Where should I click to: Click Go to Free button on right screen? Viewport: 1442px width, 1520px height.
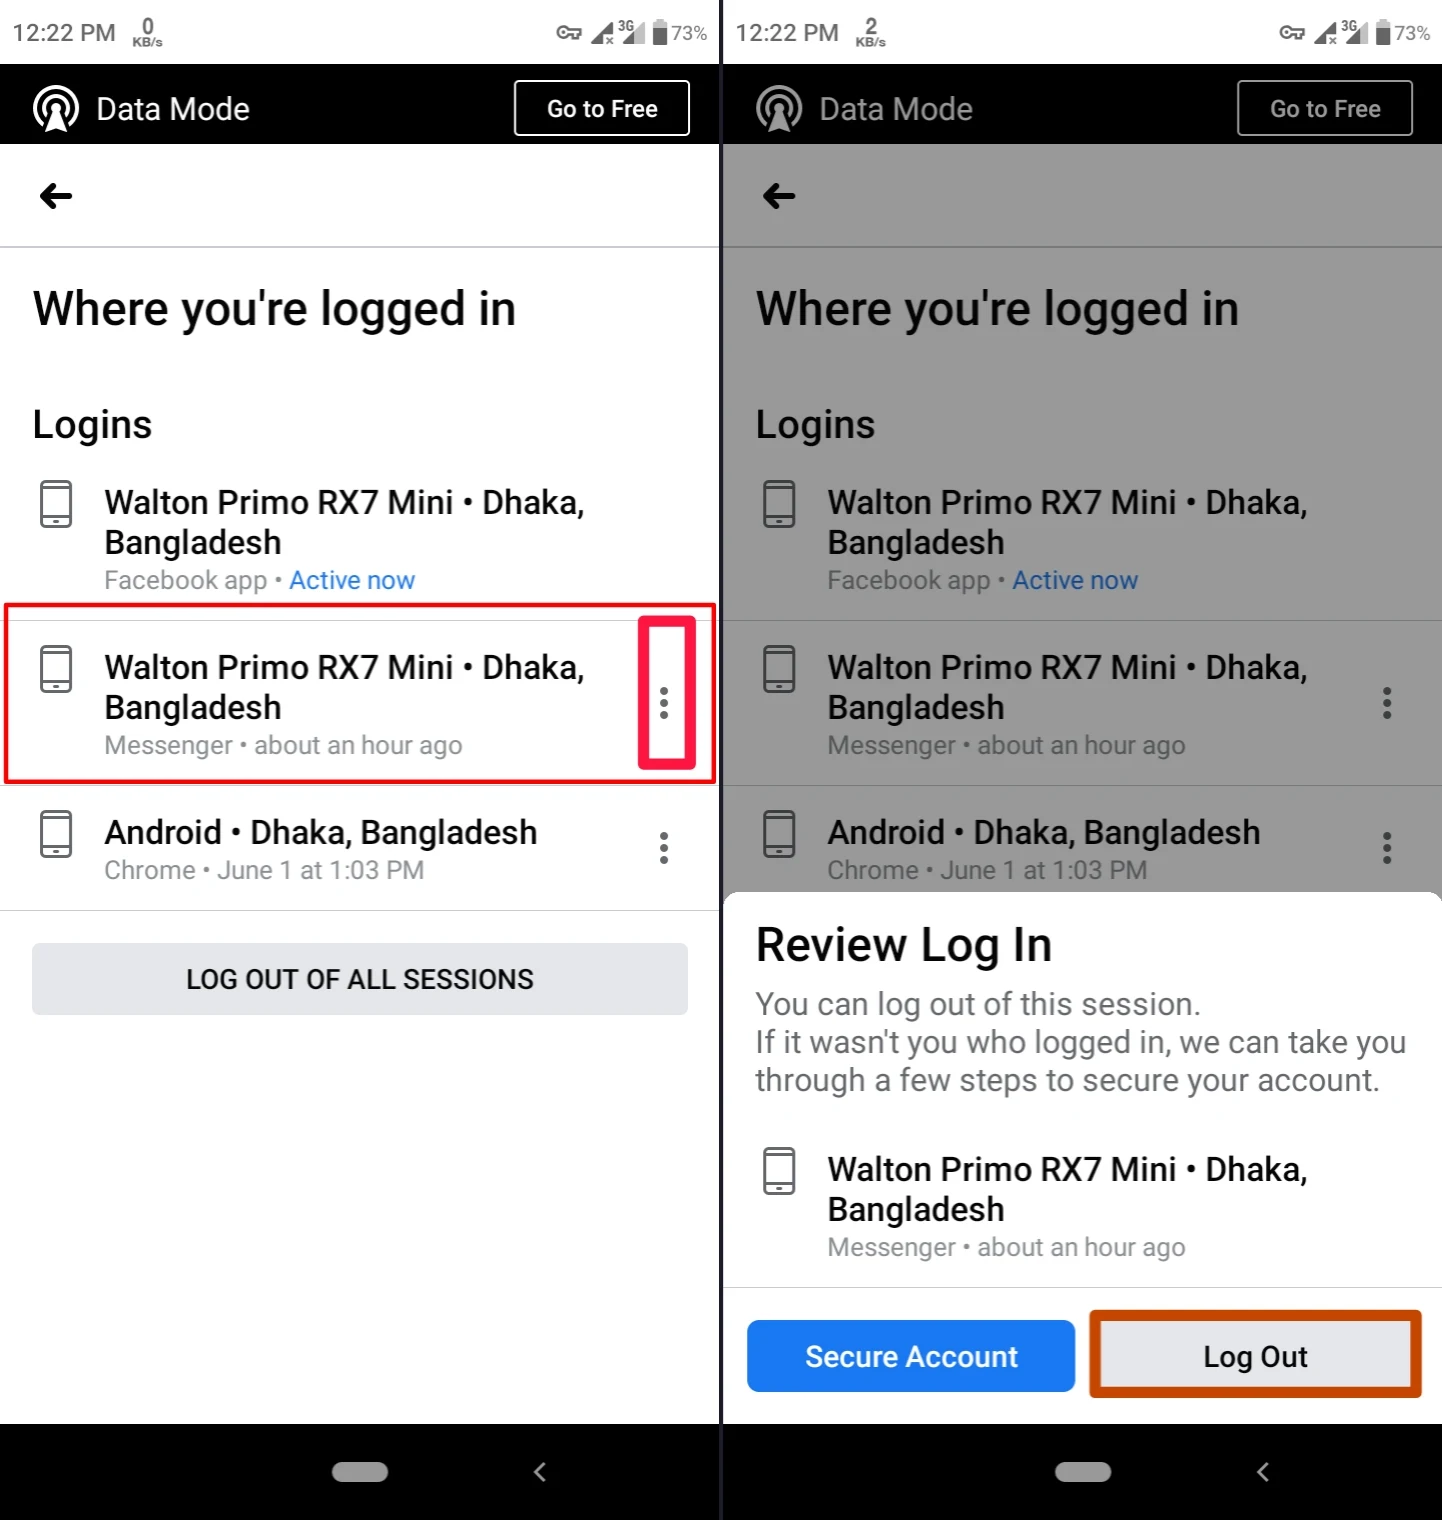click(x=1325, y=108)
